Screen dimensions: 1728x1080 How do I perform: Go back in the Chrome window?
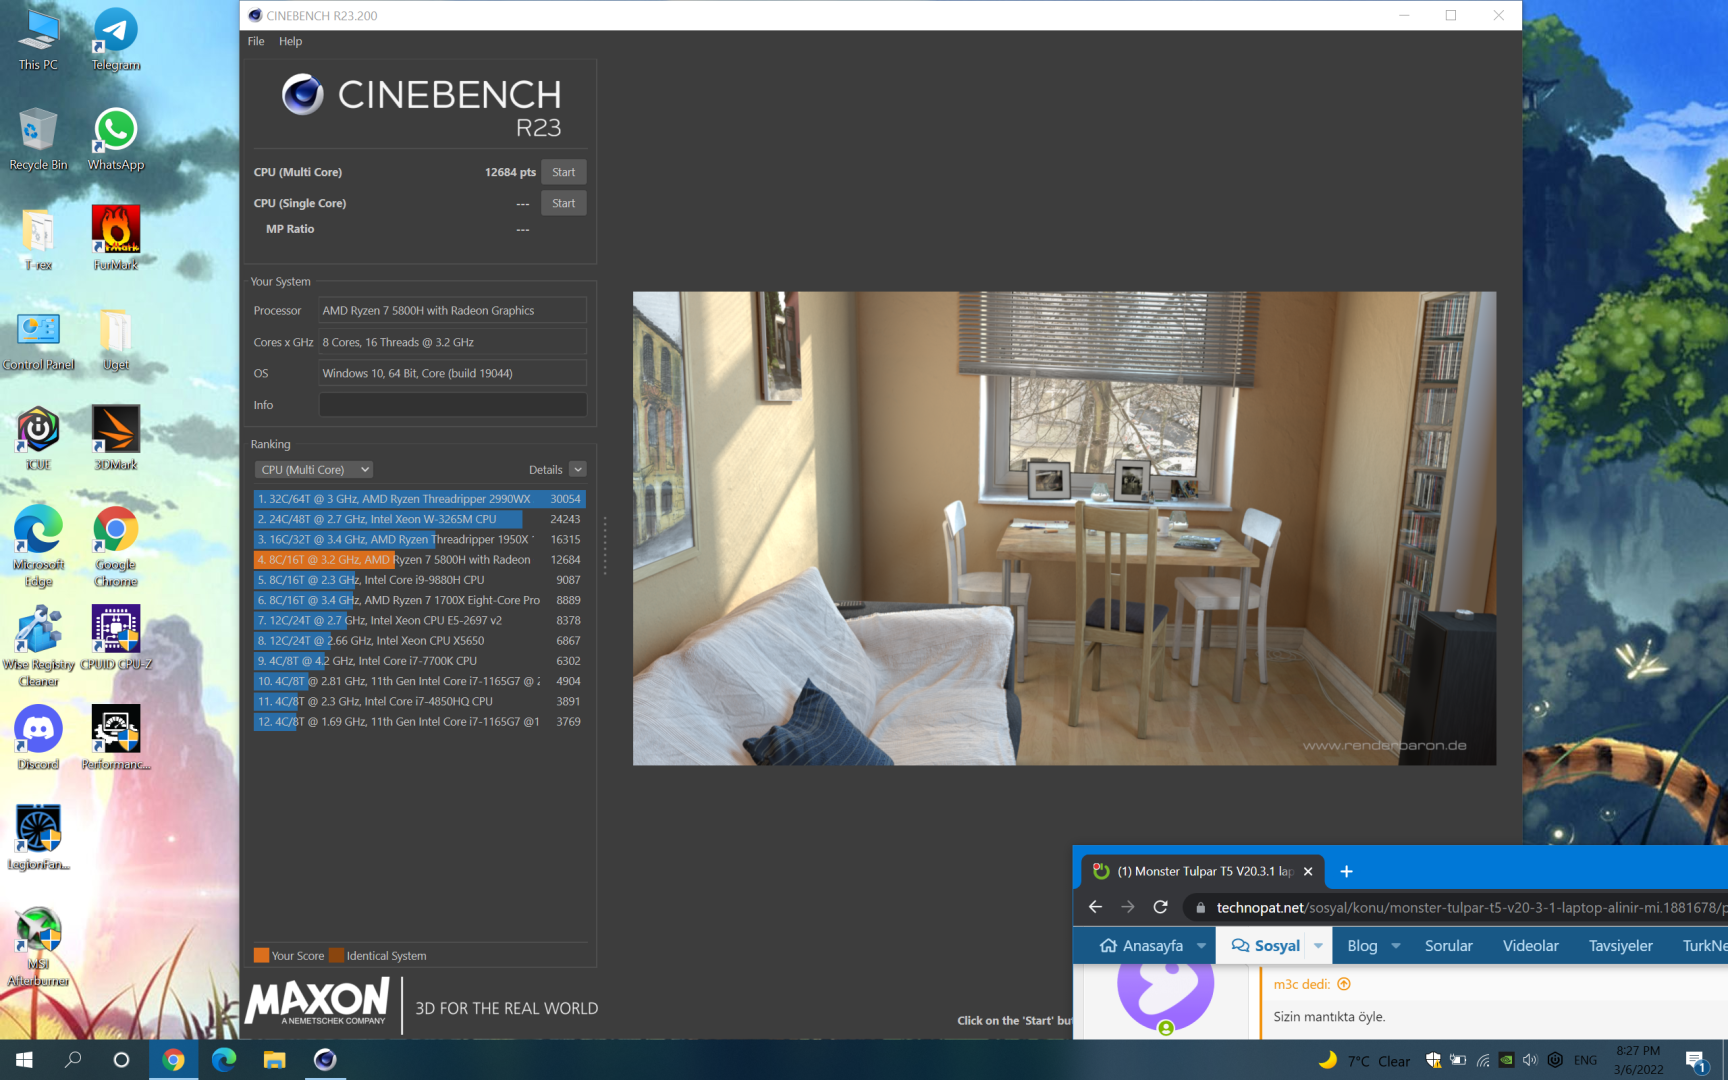(1095, 907)
